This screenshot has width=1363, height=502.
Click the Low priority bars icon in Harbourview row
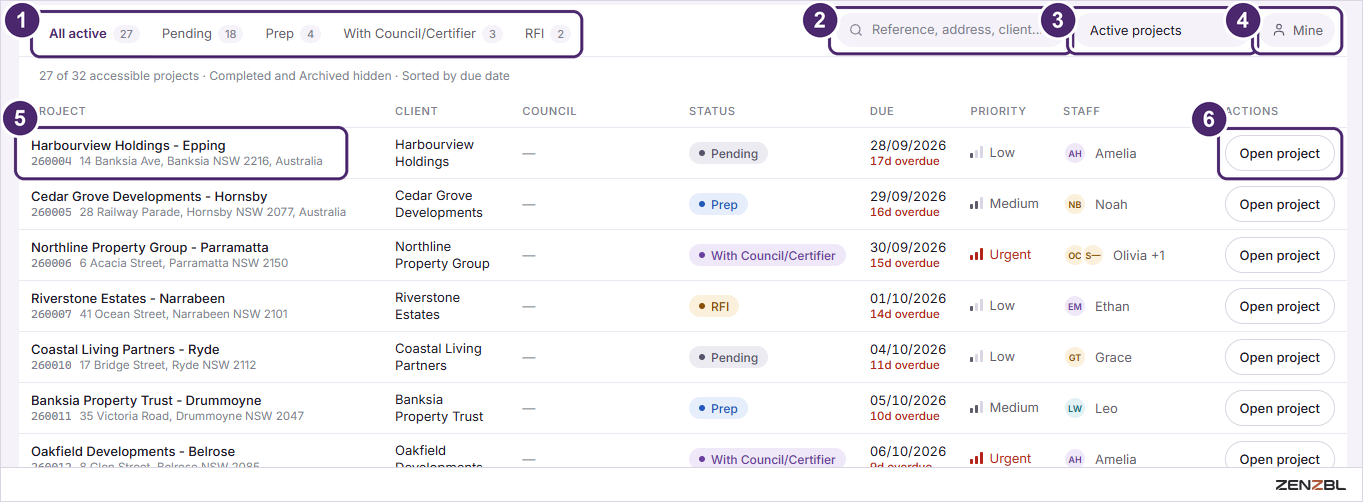pyautogui.click(x=977, y=153)
